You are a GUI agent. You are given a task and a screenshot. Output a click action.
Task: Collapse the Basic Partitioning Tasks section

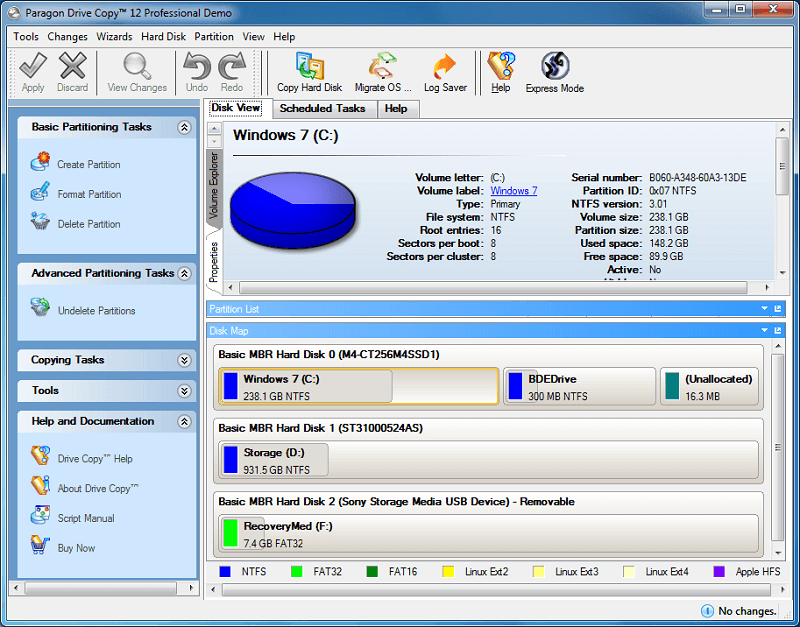tap(184, 128)
